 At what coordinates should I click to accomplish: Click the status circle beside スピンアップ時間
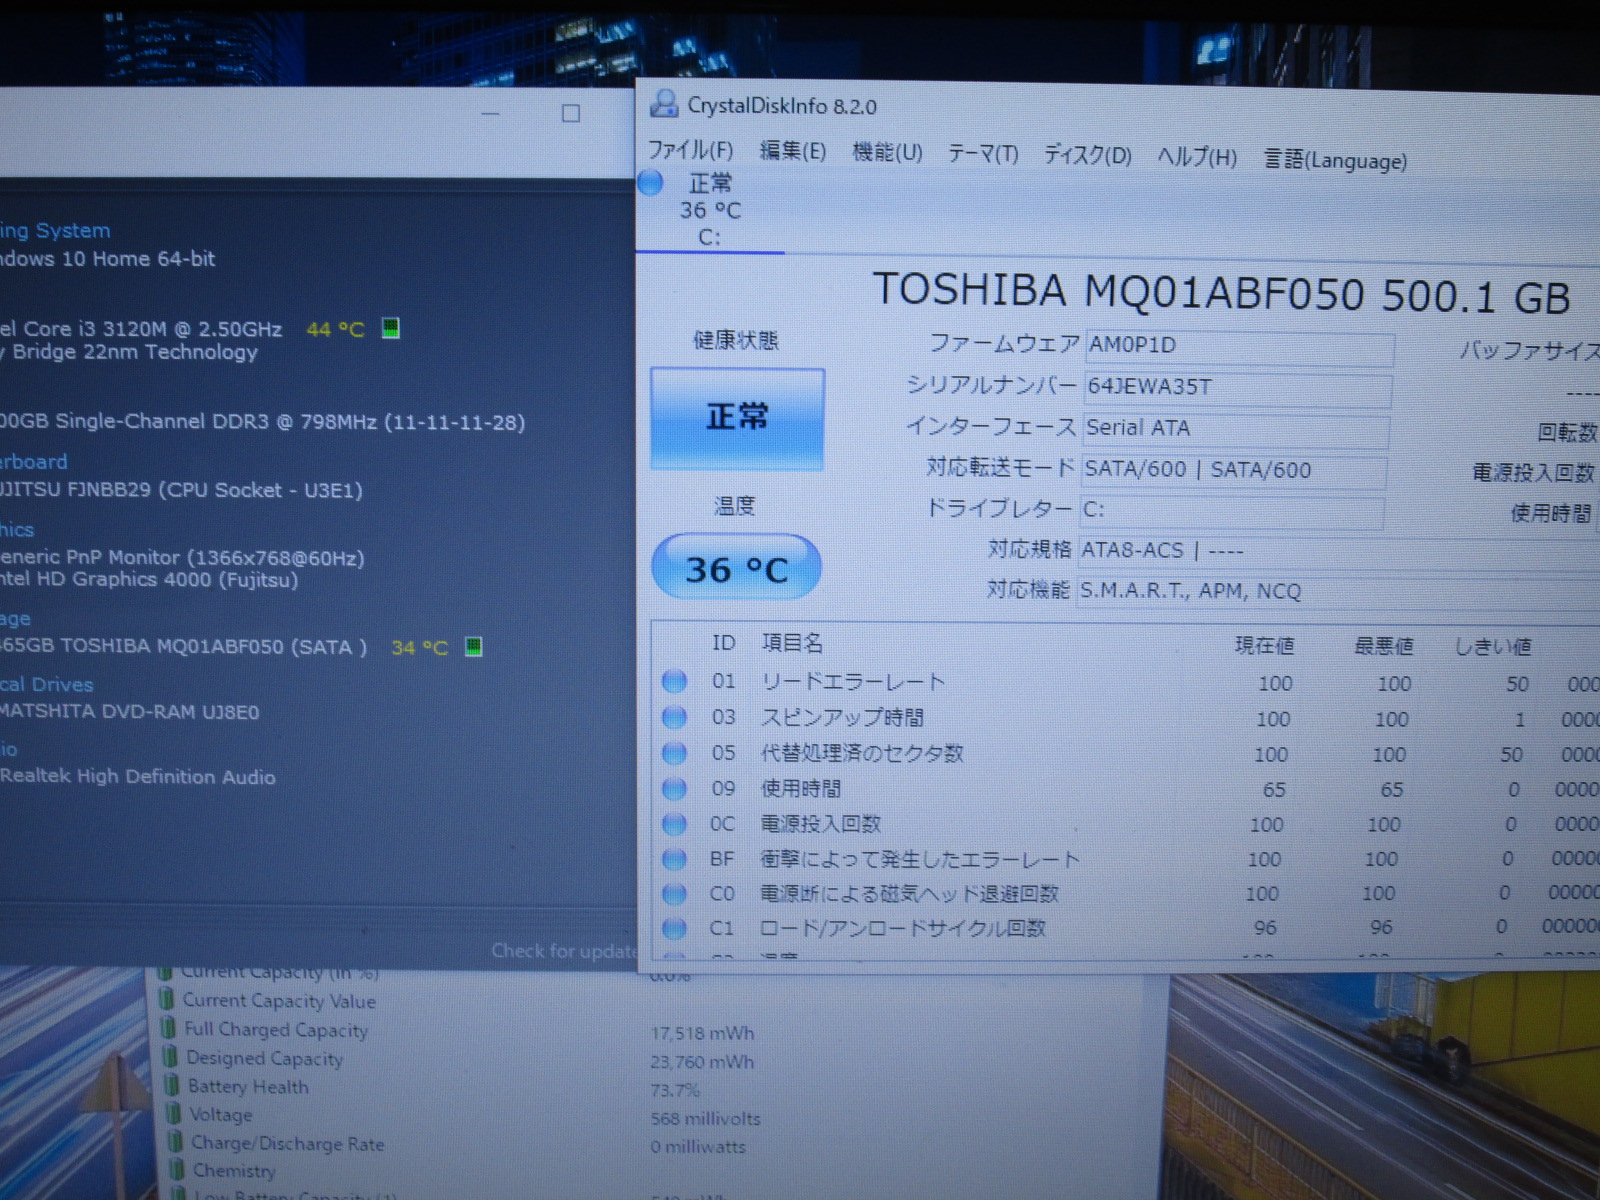pos(675,717)
